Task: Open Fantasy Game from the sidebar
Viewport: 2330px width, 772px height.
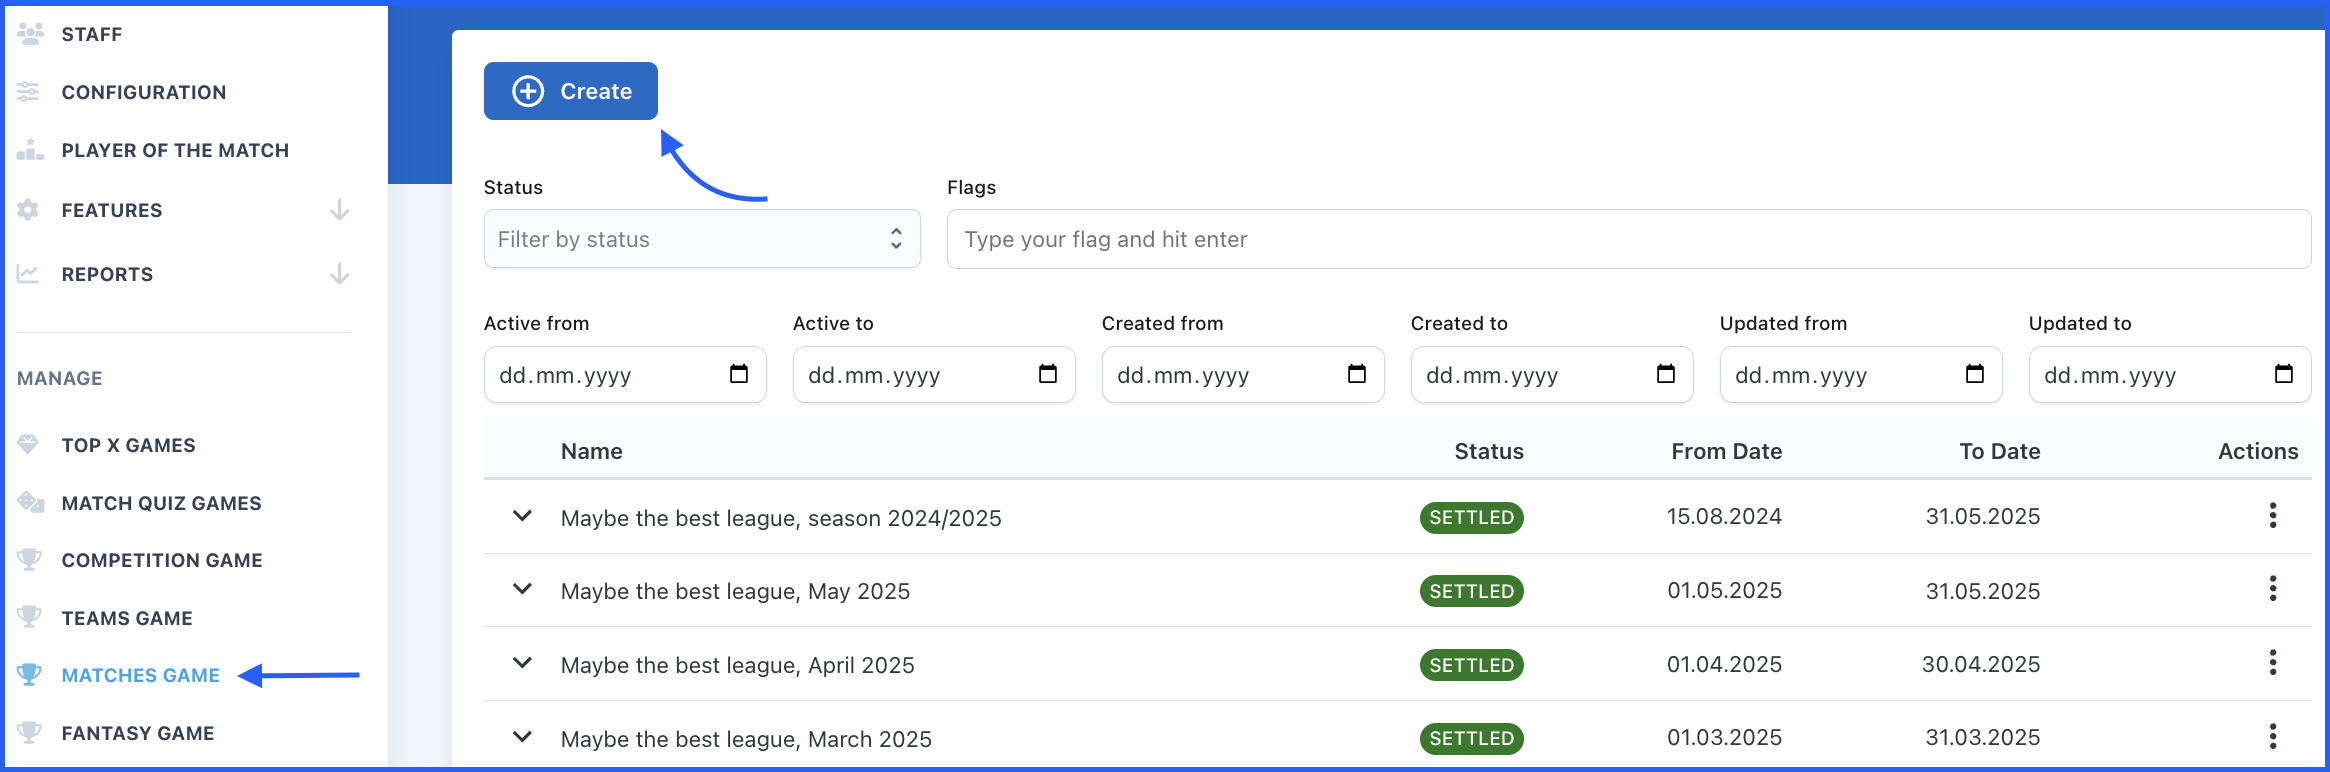Action: 138,733
